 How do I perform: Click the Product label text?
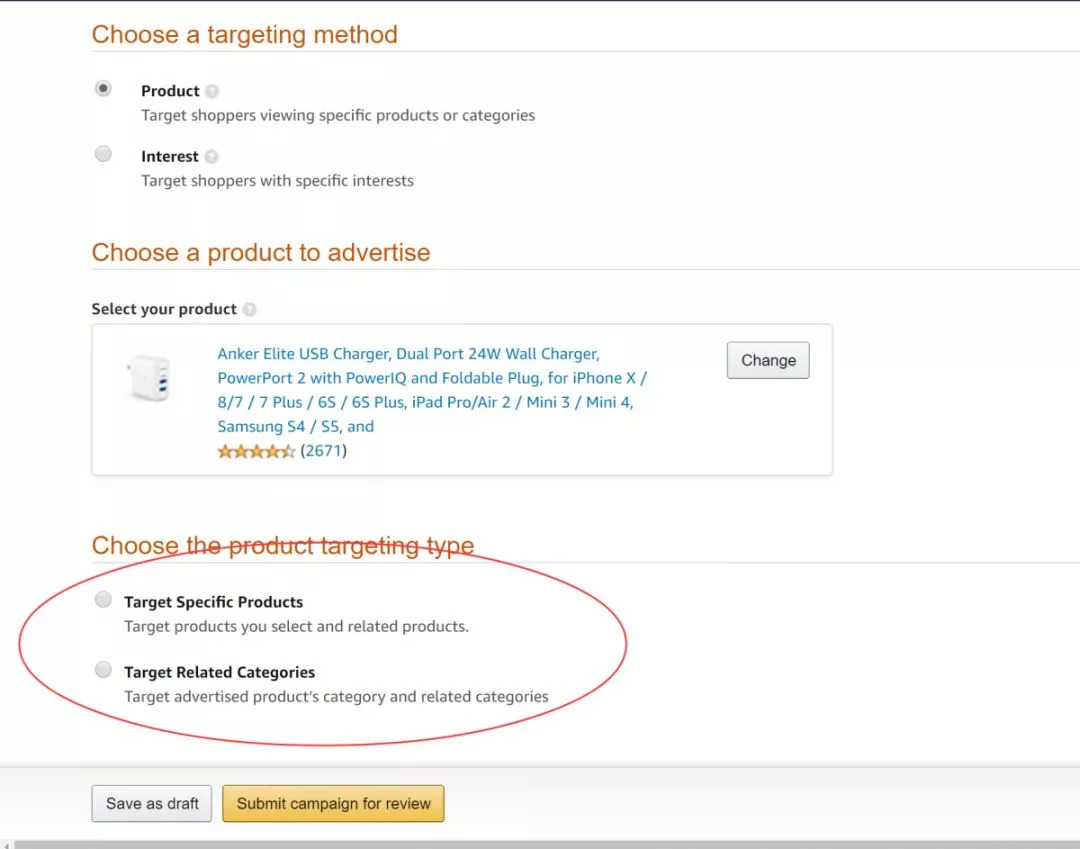(170, 91)
